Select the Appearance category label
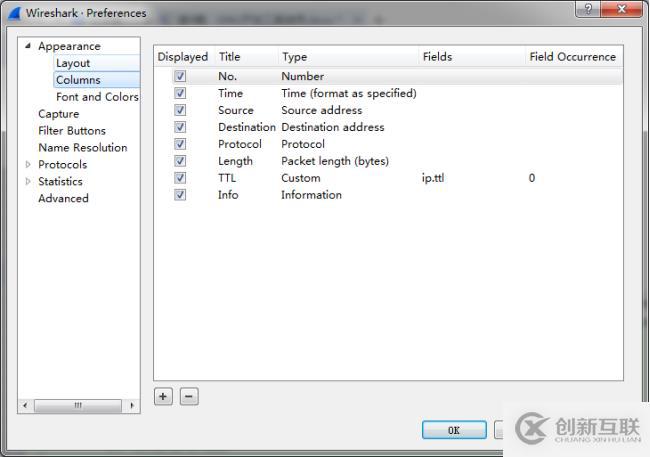Image resolution: width=650 pixels, height=457 pixels. (69, 46)
